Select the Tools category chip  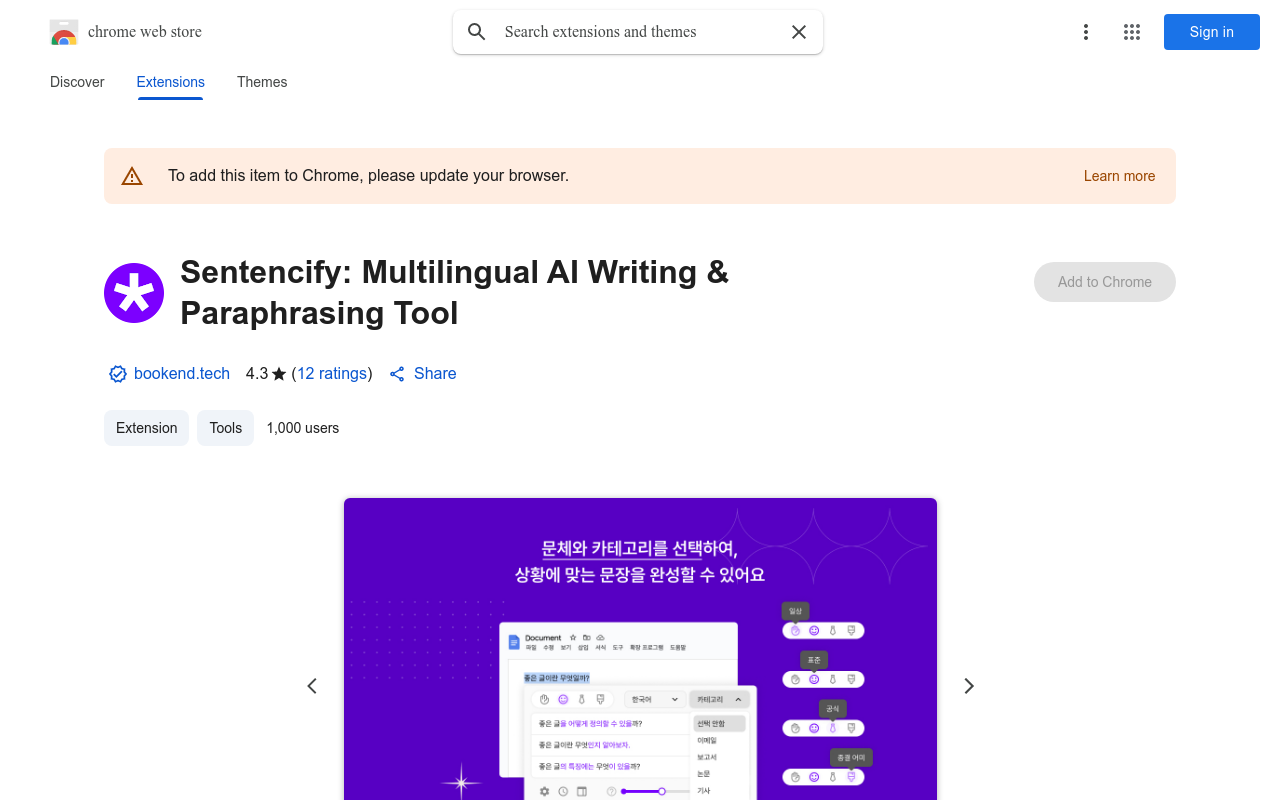(225, 427)
